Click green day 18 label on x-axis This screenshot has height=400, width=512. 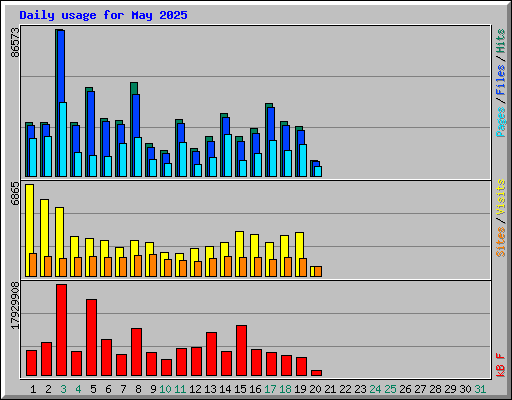[x=285, y=389]
